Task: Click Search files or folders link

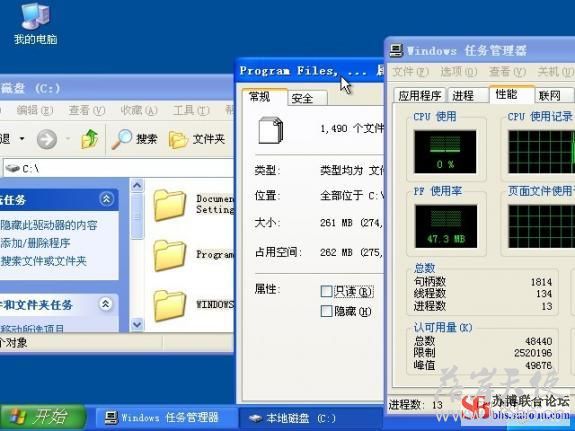Action: pos(43,261)
